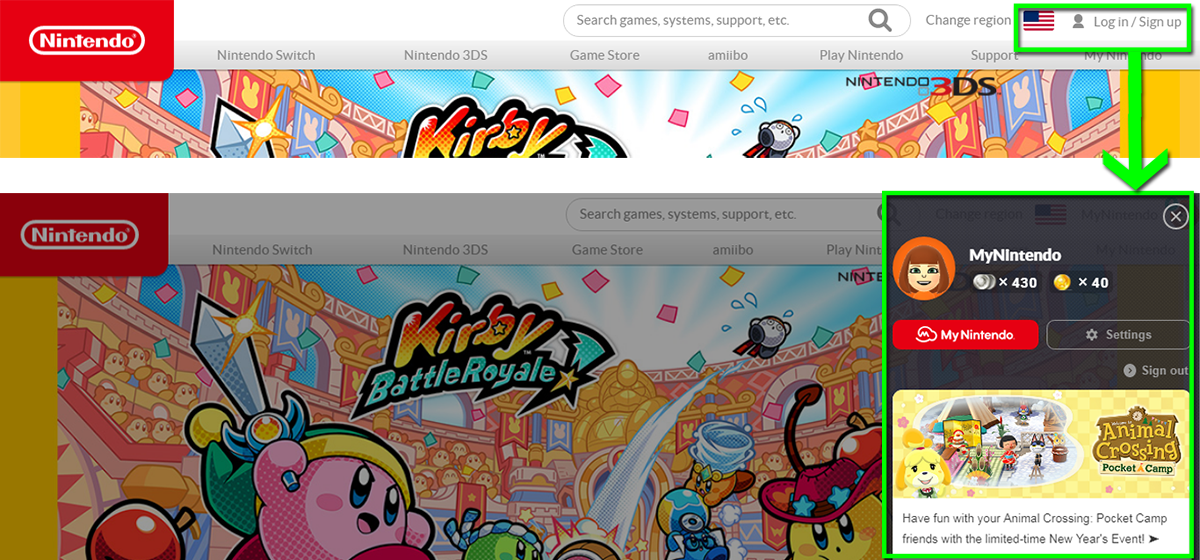
Task: Click the person icon next to Log in
Action: [x=1078, y=21]
